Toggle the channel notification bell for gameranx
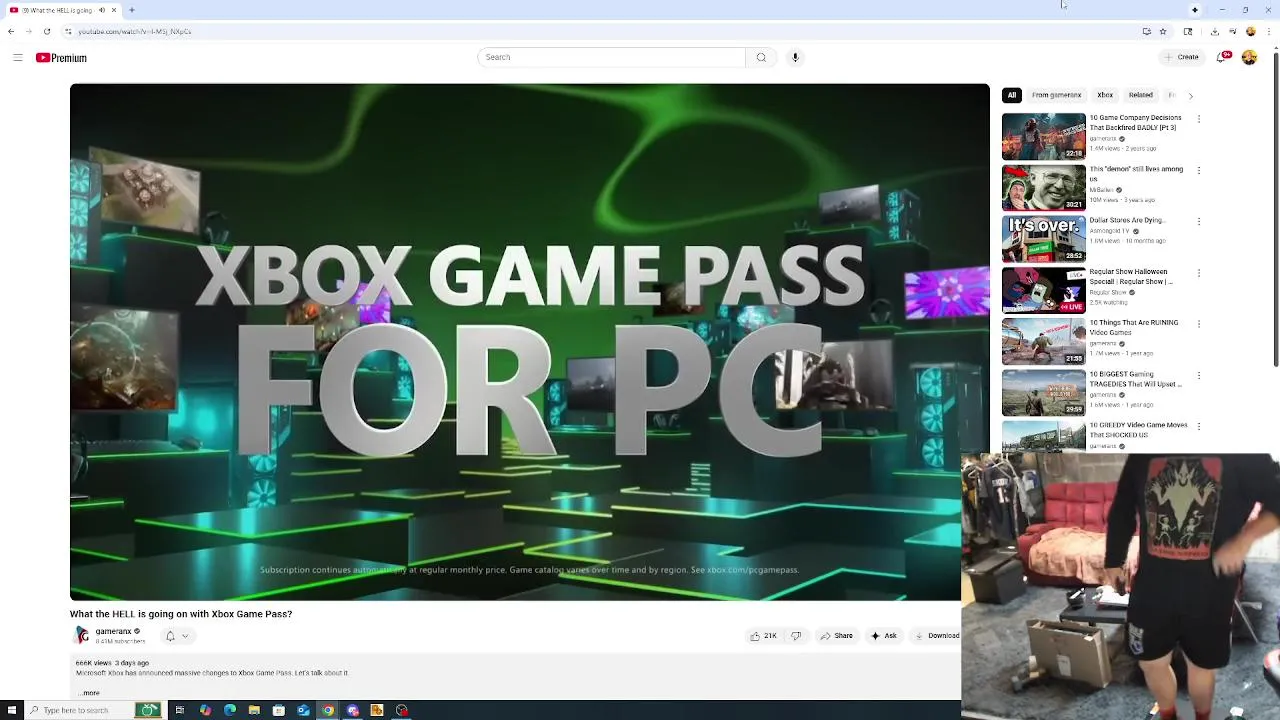1280x720 pixels. [x=170, y=636]
